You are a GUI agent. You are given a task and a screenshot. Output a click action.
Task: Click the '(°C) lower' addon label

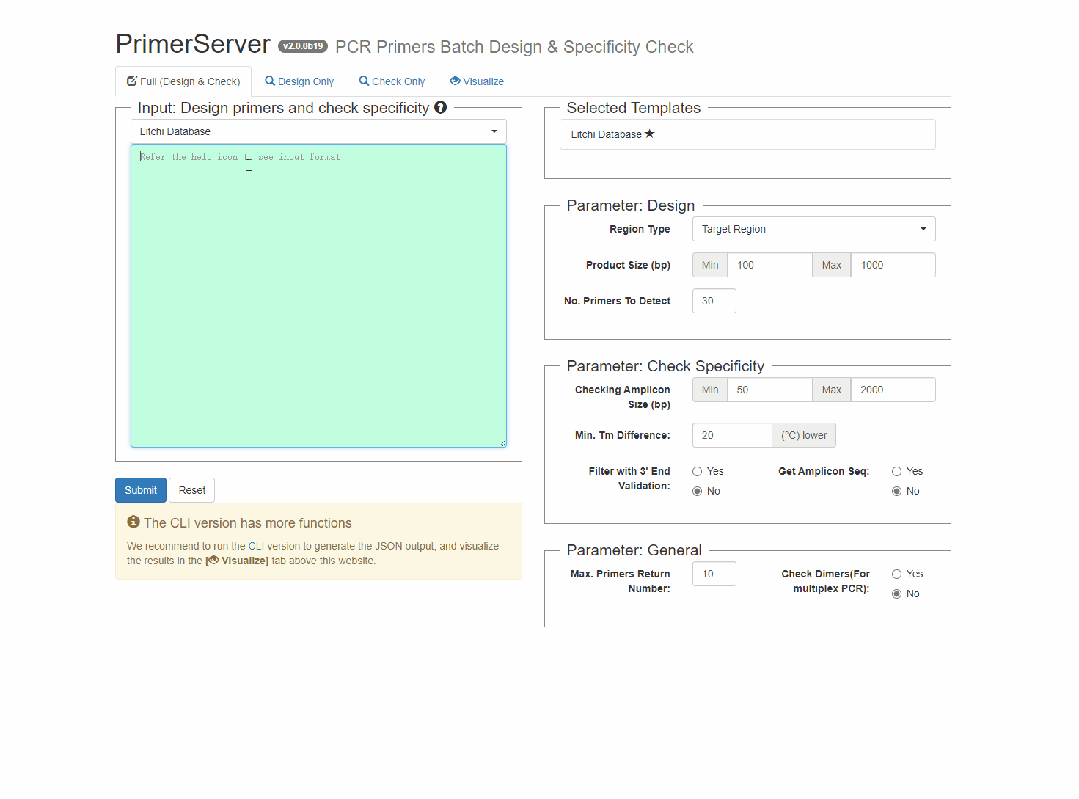coord(804,436)
